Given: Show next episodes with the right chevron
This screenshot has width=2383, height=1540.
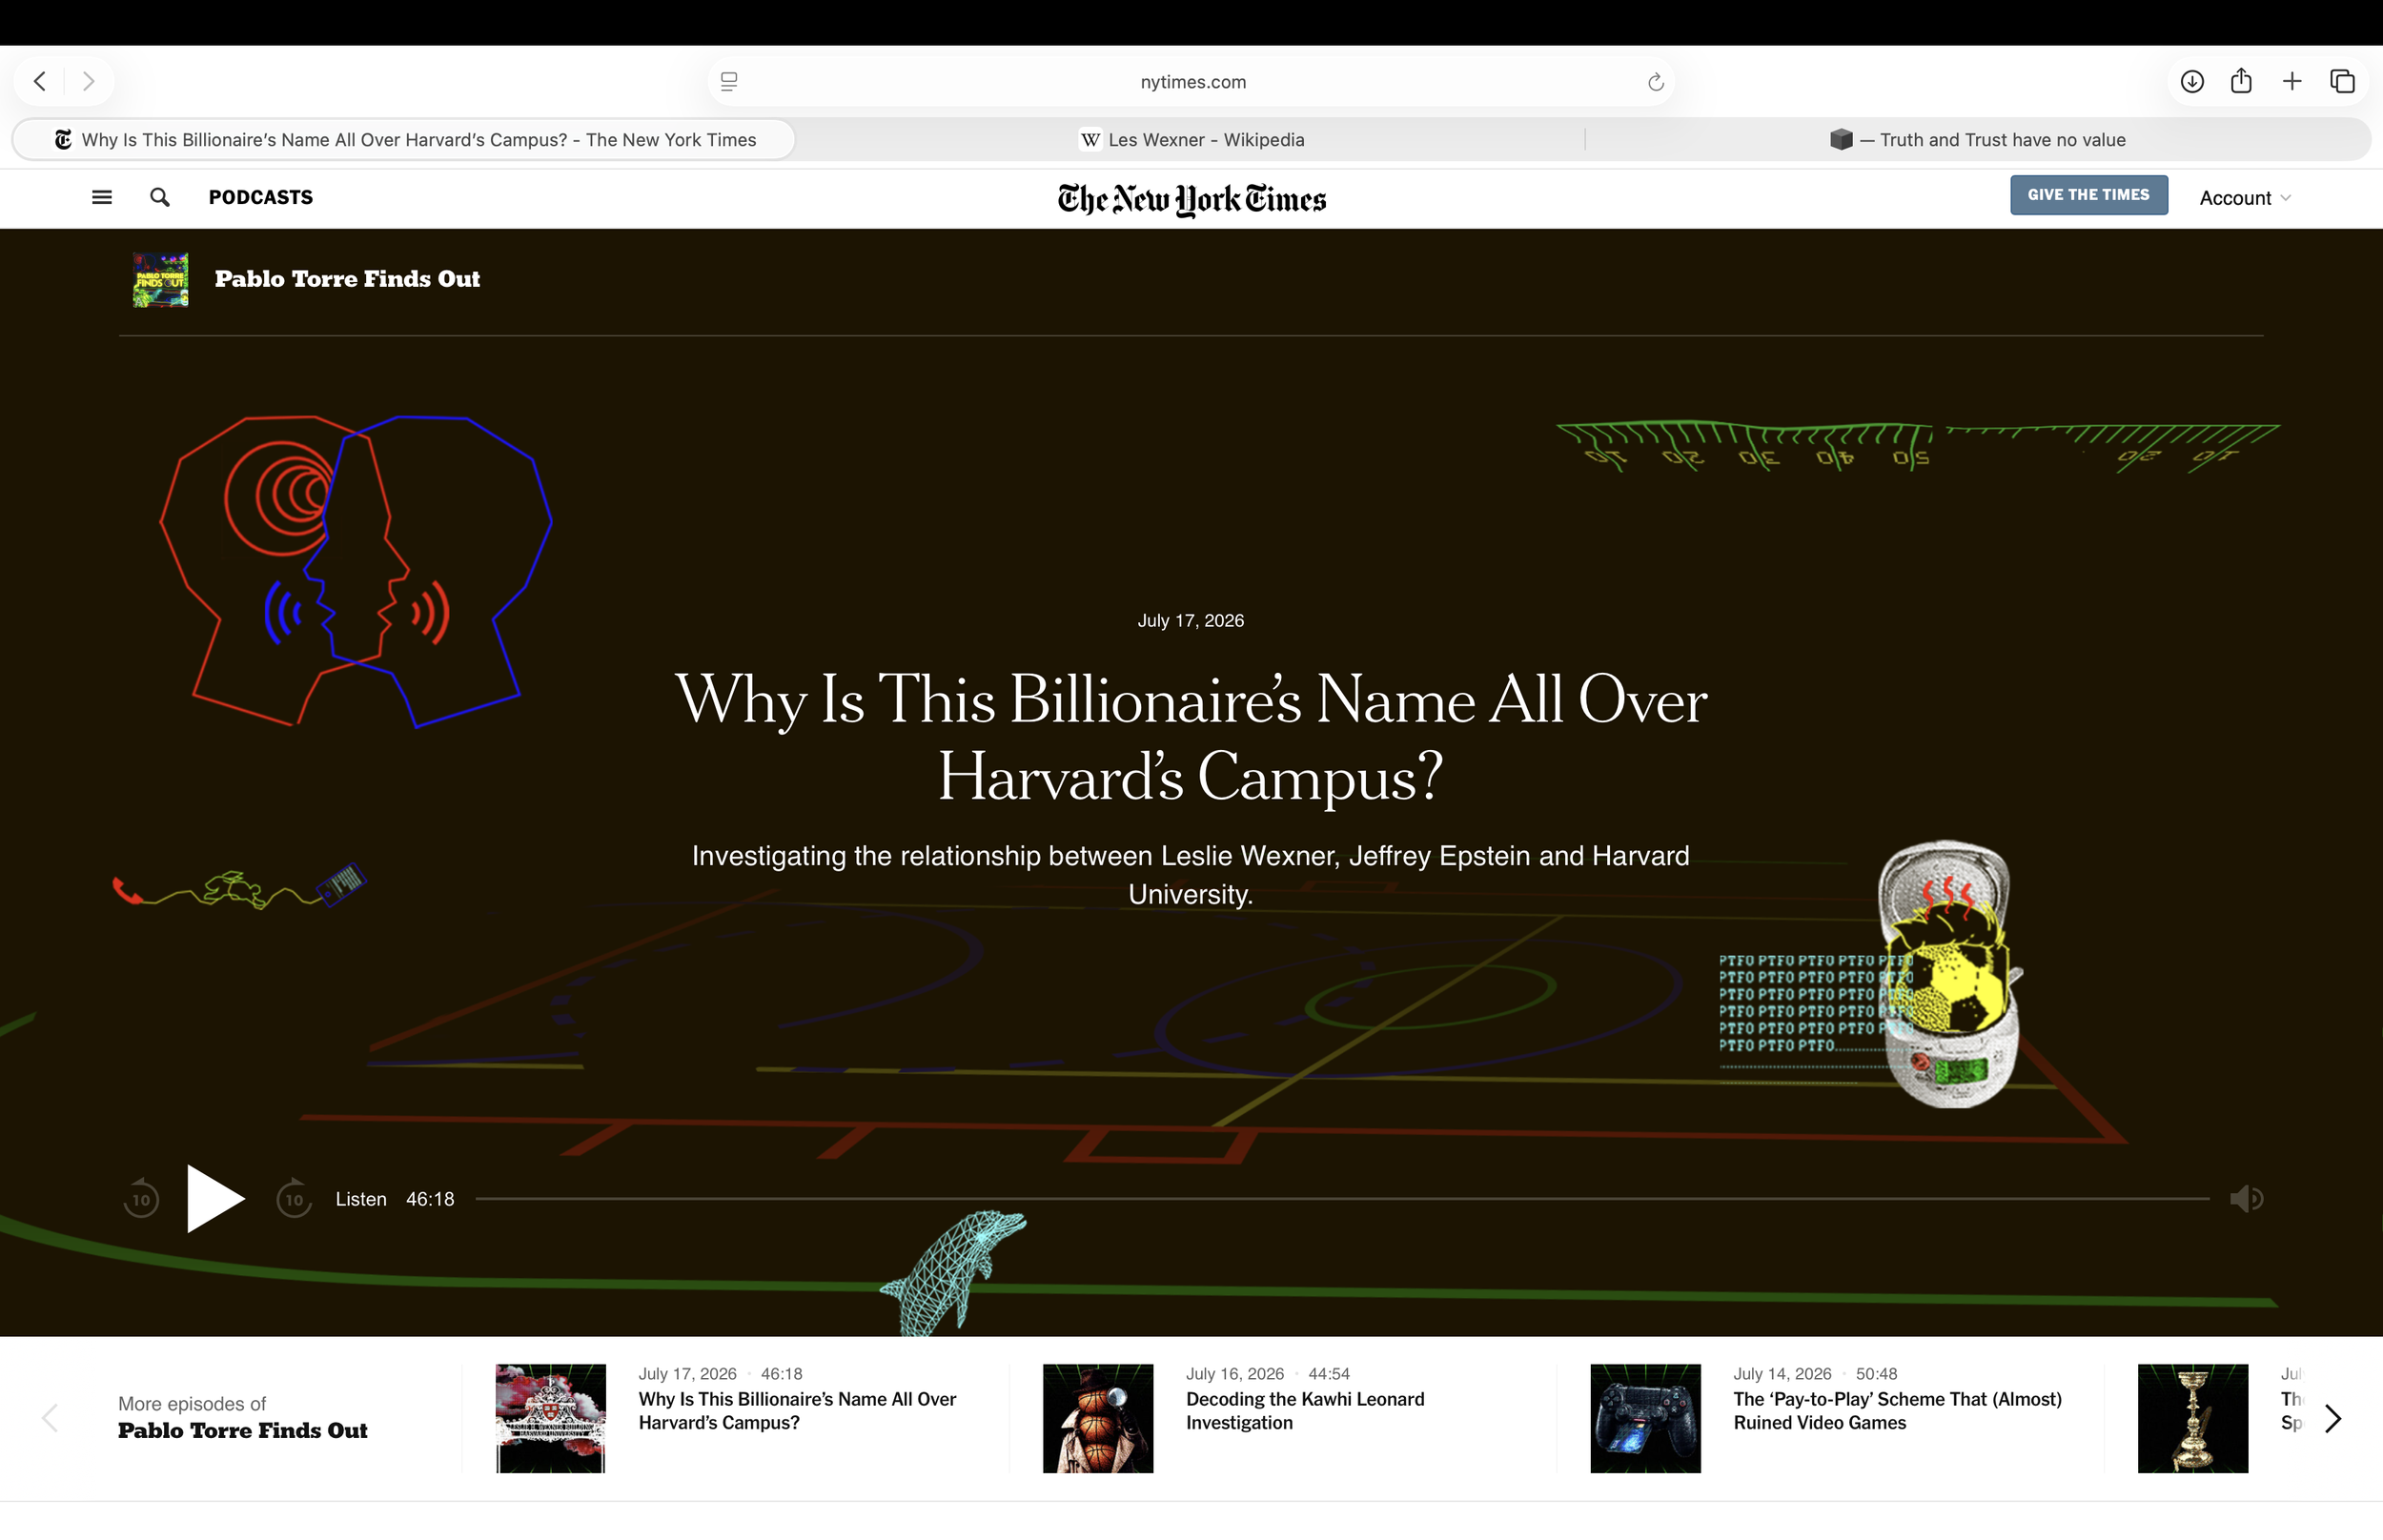Looking at the screenshot, I should coord(2333,1418).
